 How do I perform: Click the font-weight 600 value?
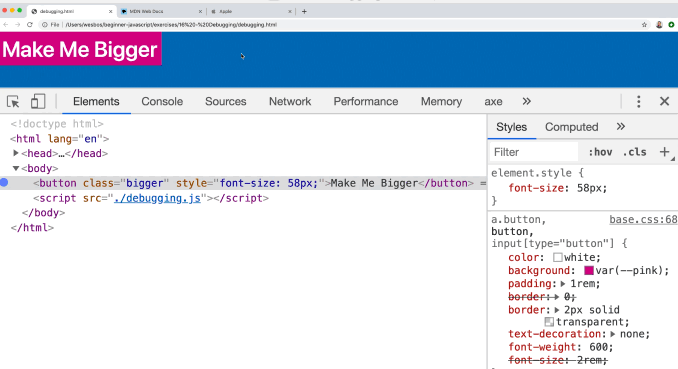[598, 347]
